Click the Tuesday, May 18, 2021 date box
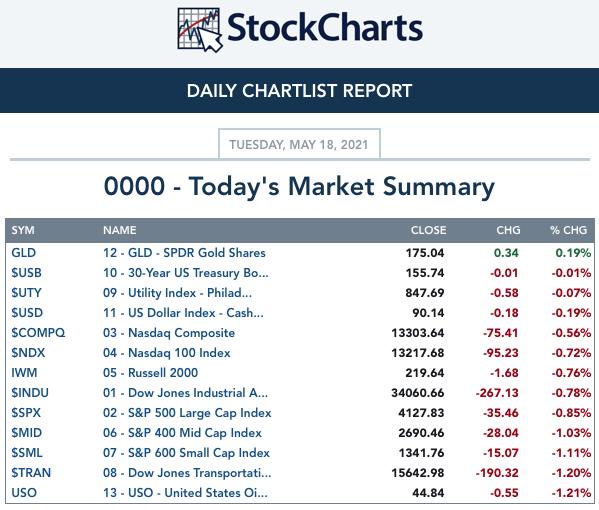This screenshot has width=599, height=510. [x=299, y=144]
